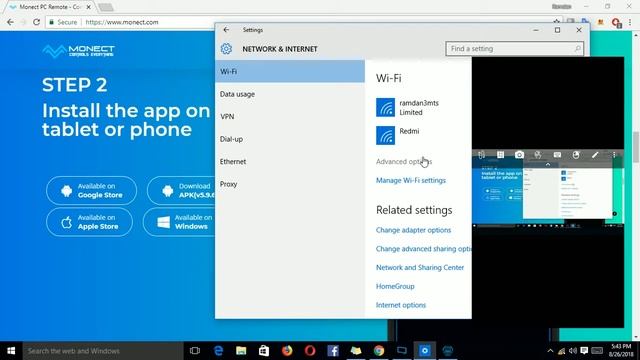Viewport: 640px width, 360px height.
Task: Click the taskbar clock showing 5:43 PM
Action: point(621,351)
